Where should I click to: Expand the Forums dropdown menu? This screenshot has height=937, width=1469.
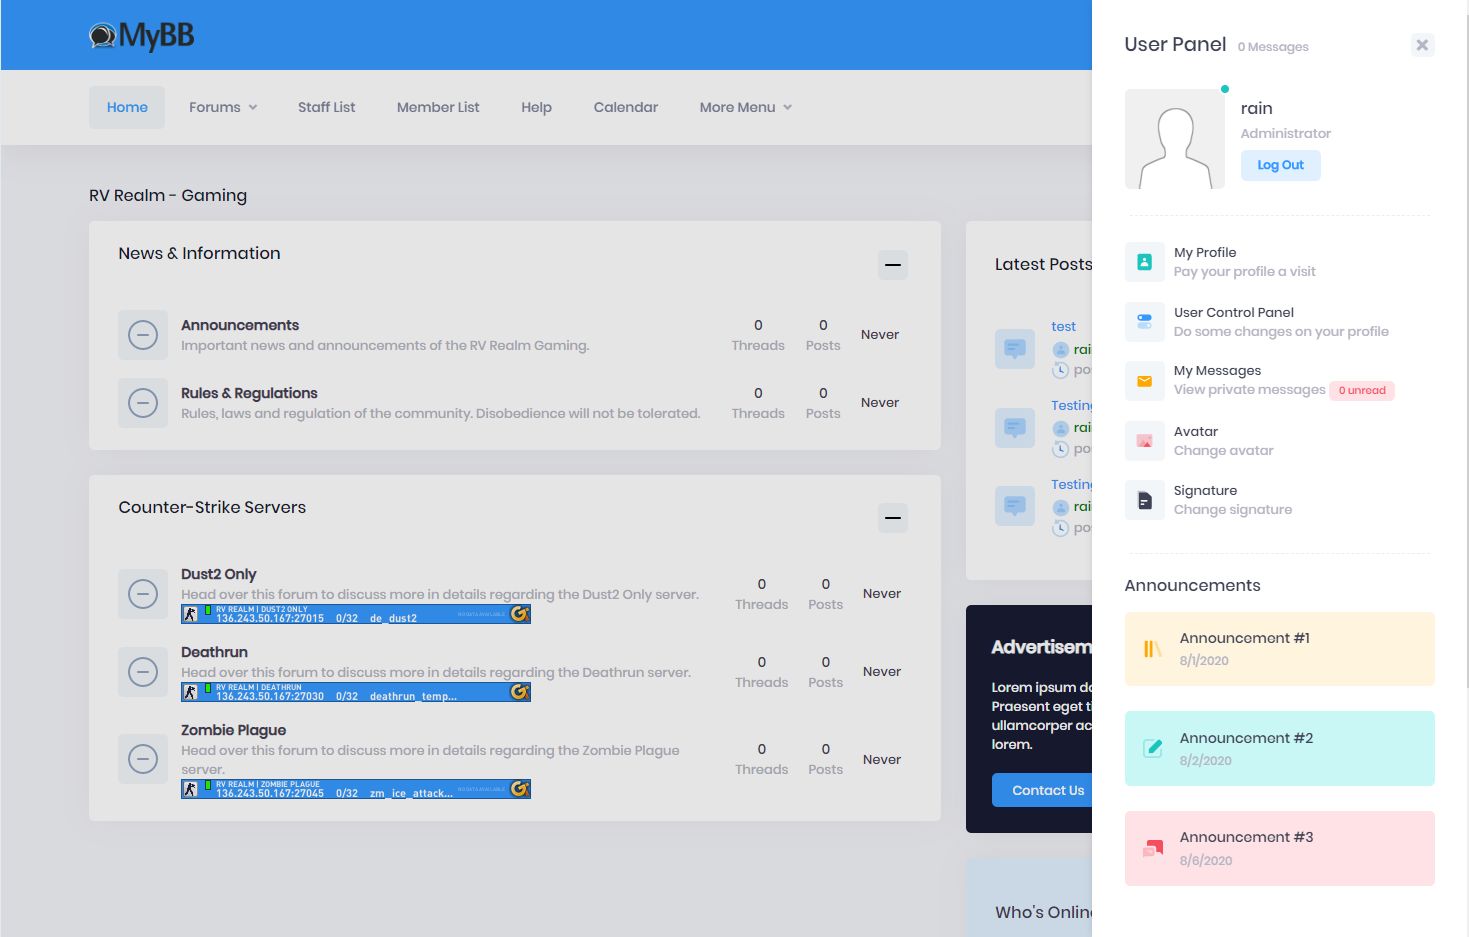pos(223,107)
